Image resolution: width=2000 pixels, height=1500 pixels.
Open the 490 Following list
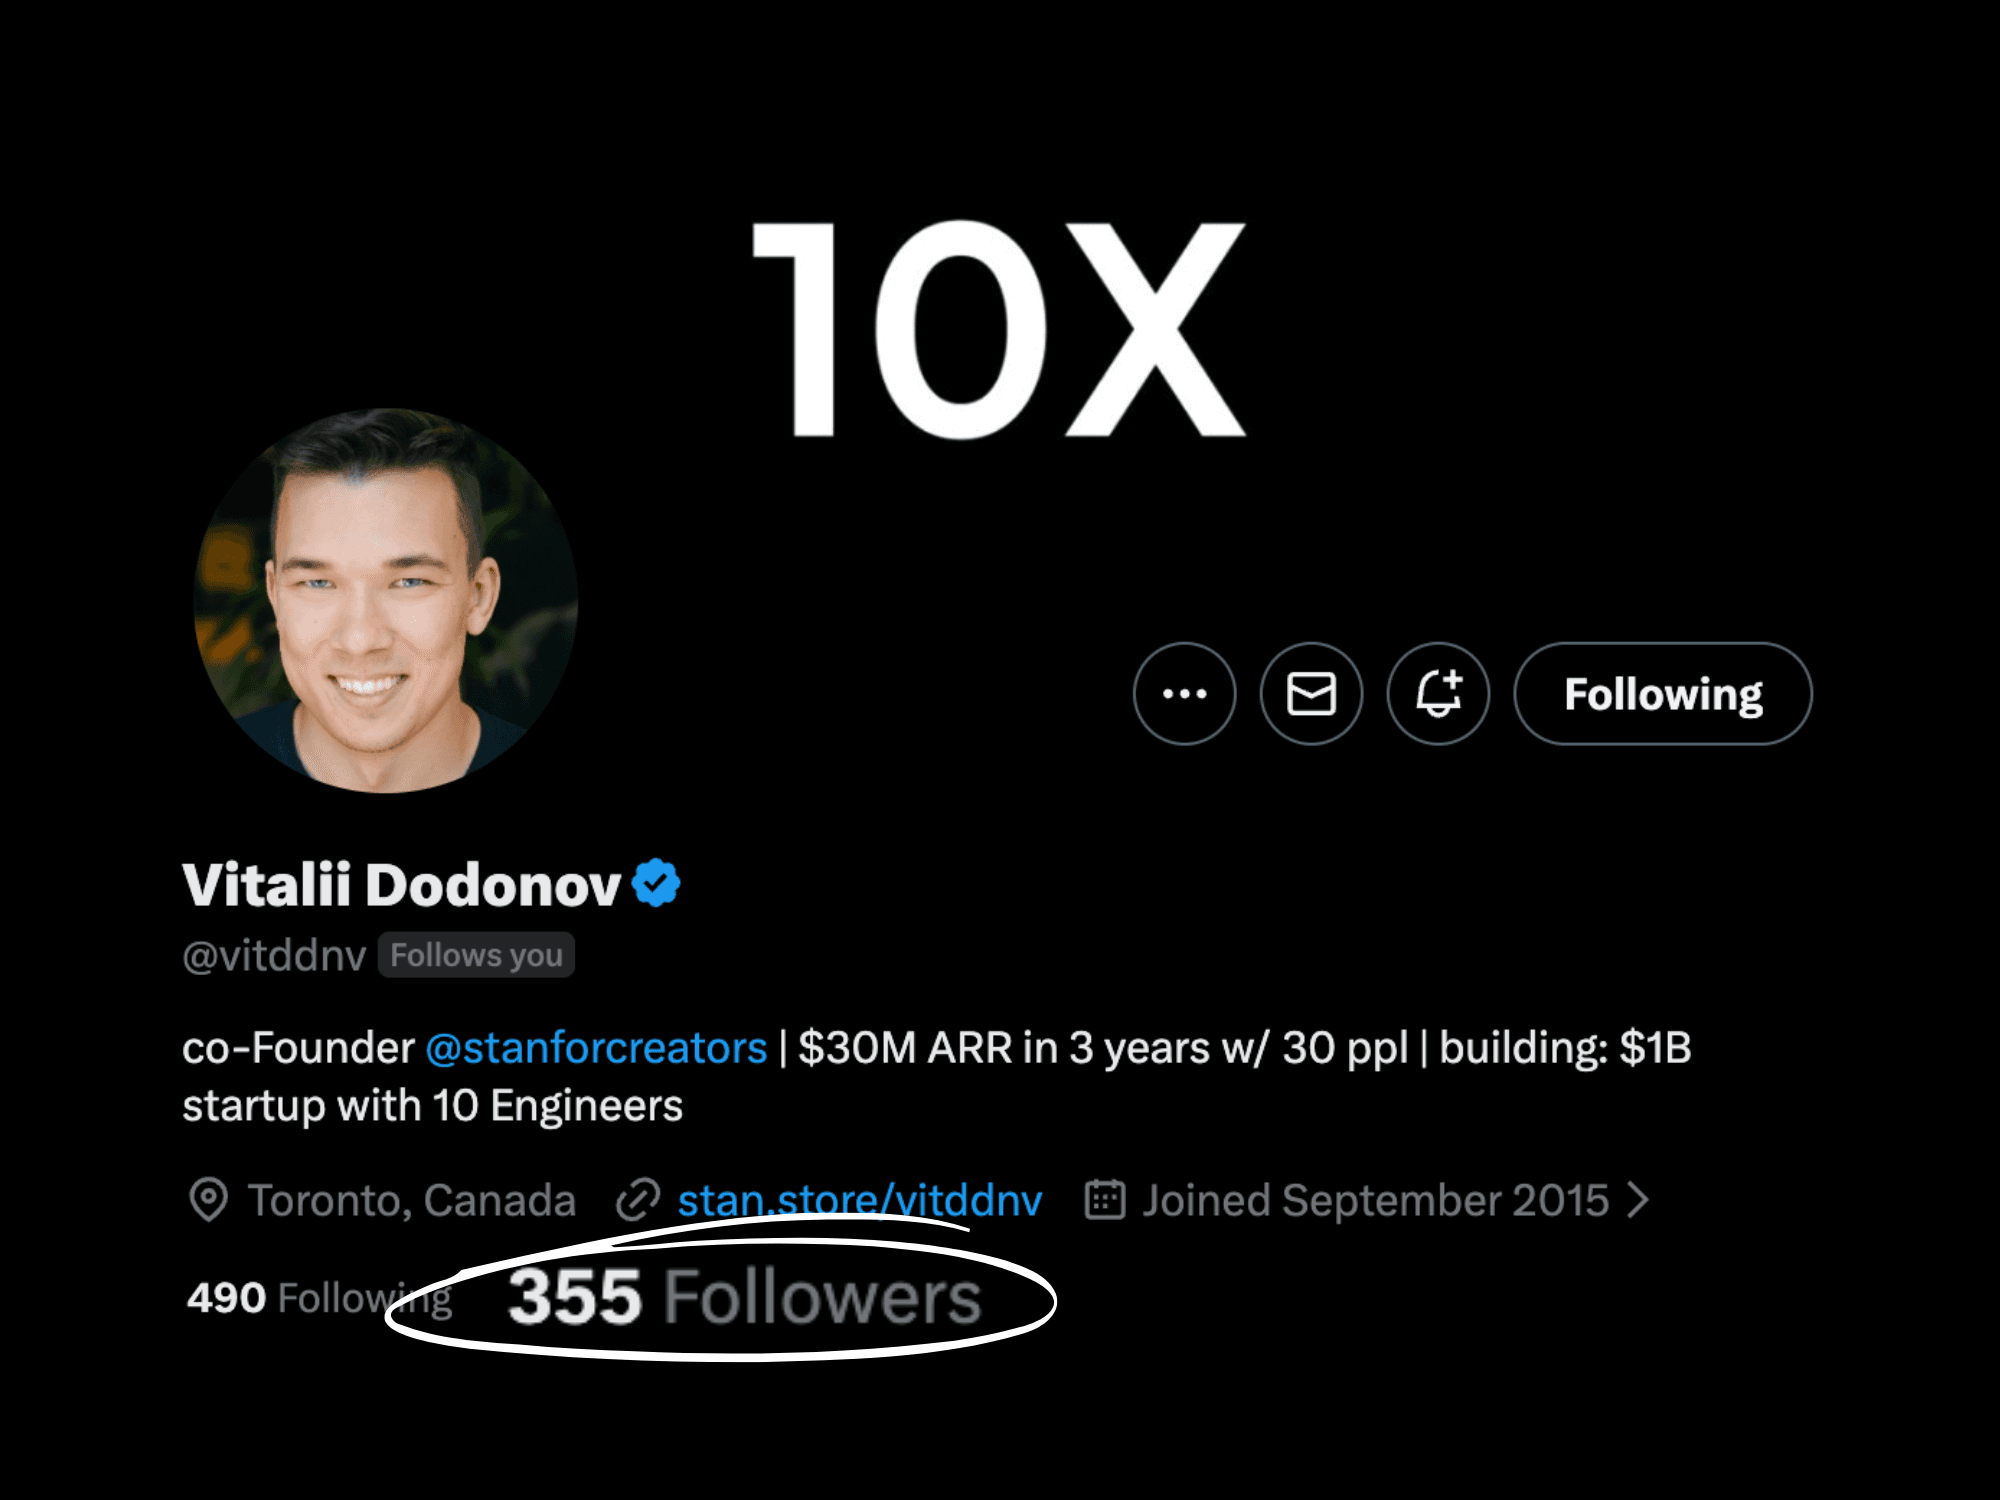[x=319, y=1298]
